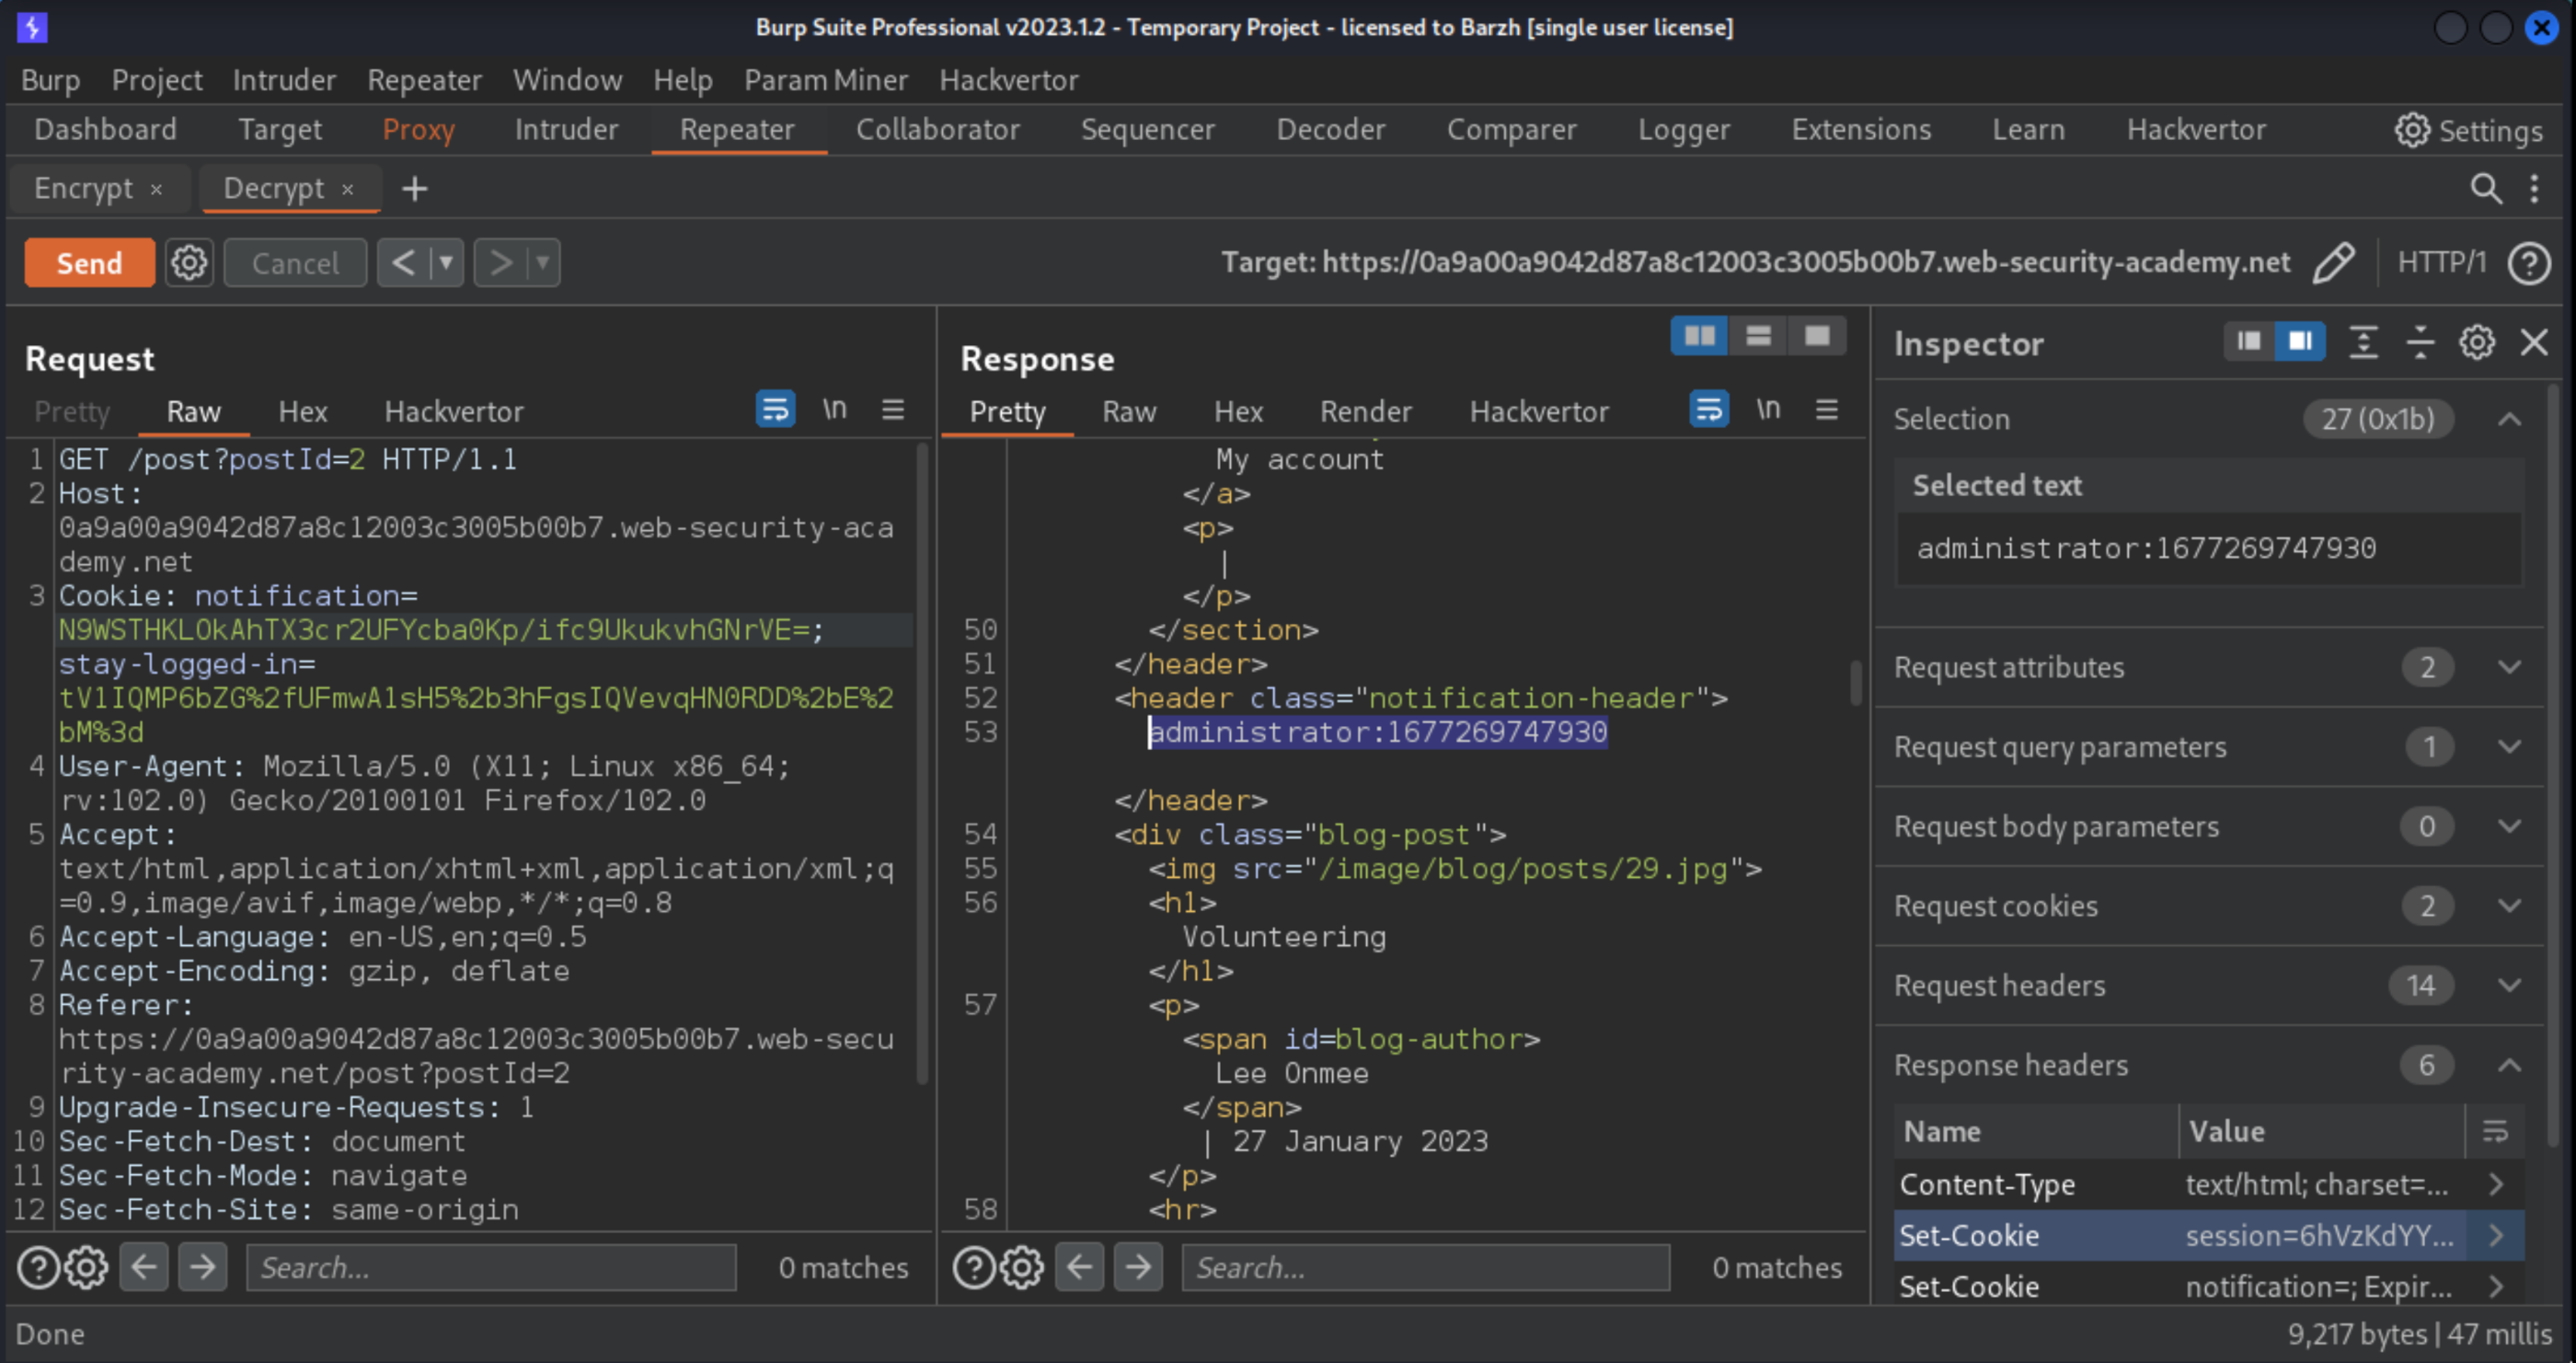
Task: Switch Request view to Hex tab
Action: tap(303, 411)
